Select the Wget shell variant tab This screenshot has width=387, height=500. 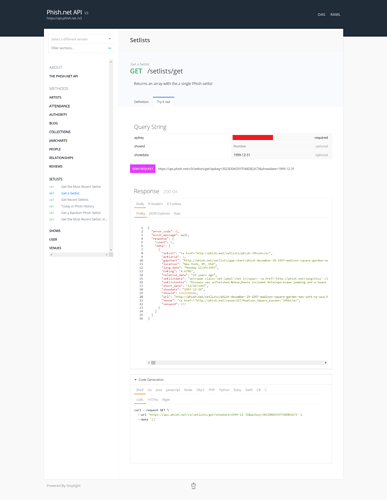pos(166,400)
